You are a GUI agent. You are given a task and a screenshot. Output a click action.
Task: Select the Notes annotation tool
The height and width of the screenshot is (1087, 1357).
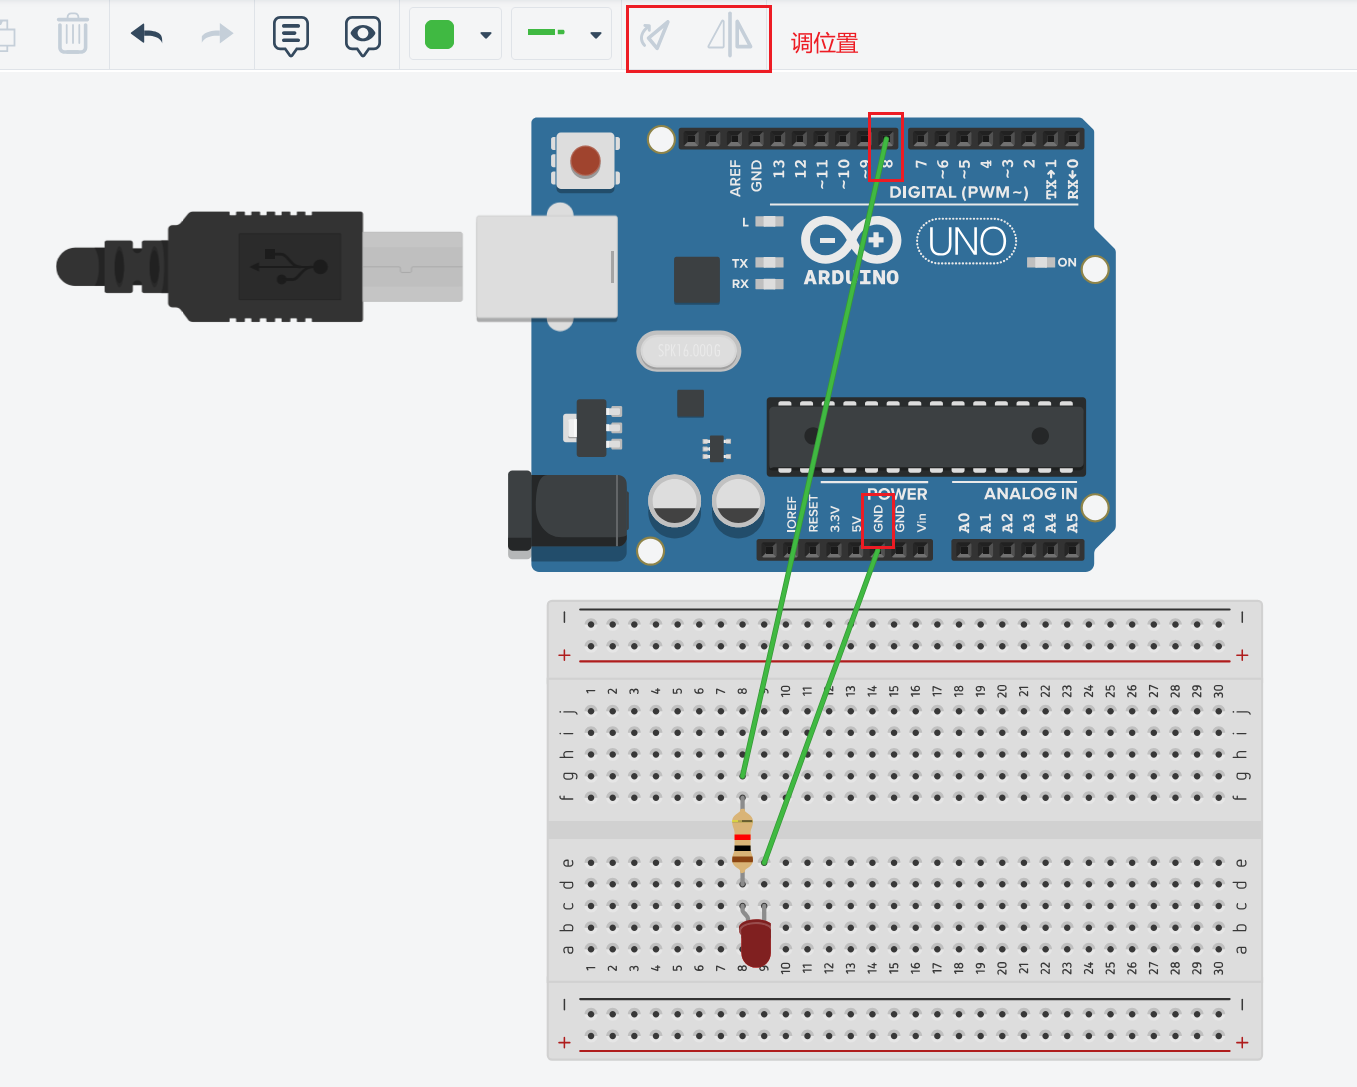[291, 36]
